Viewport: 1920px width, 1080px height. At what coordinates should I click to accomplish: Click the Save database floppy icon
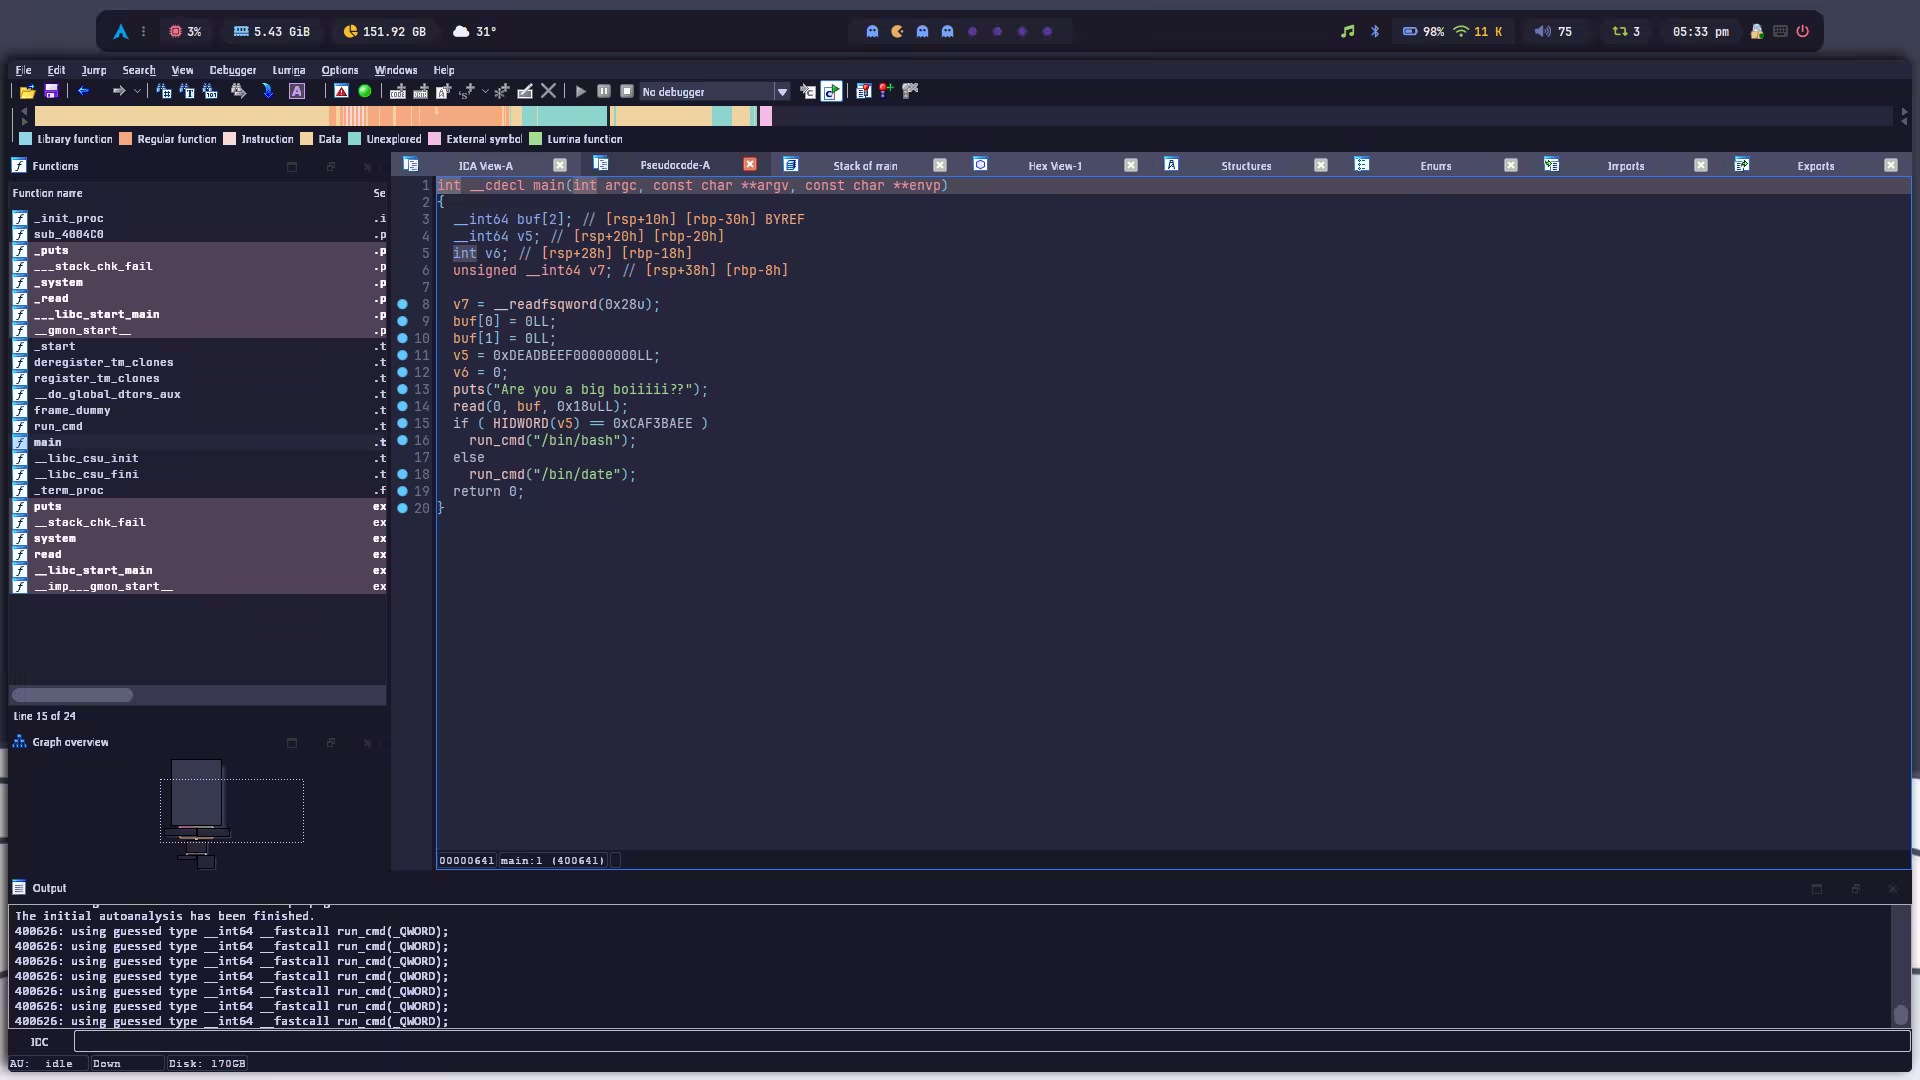tap(51, 91)
